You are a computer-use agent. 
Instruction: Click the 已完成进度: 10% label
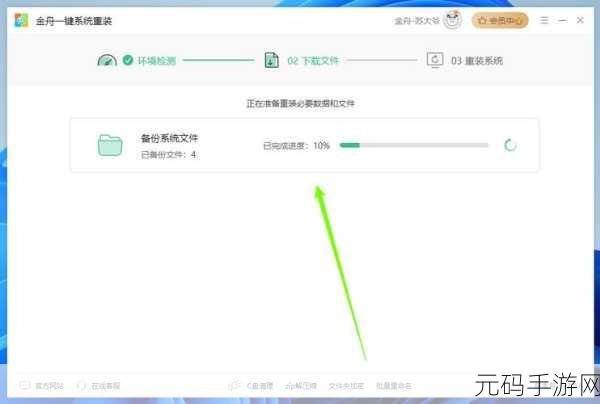pyautogui.click(x=297, y=145)
